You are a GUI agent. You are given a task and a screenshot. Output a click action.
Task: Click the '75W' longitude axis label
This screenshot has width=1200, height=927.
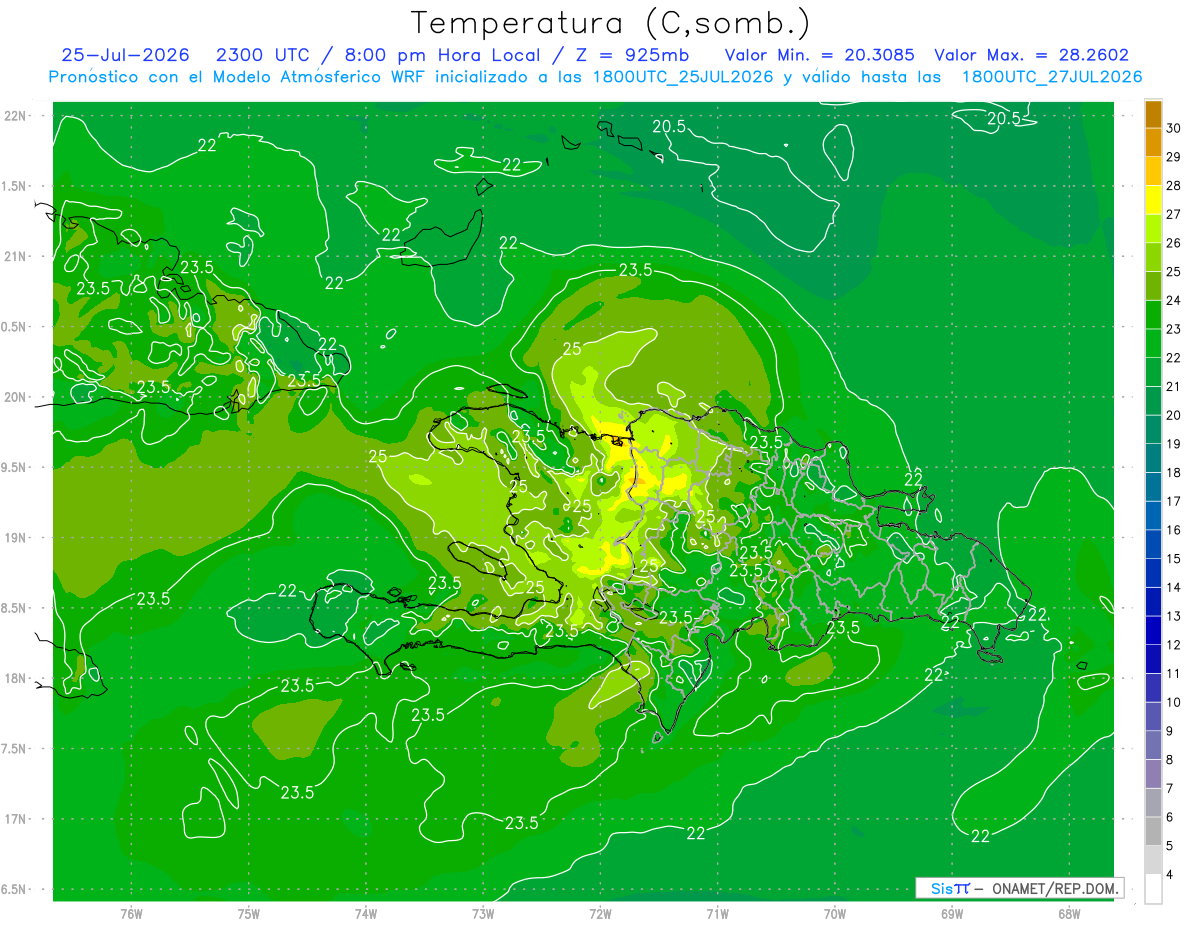tap(248, 913)
